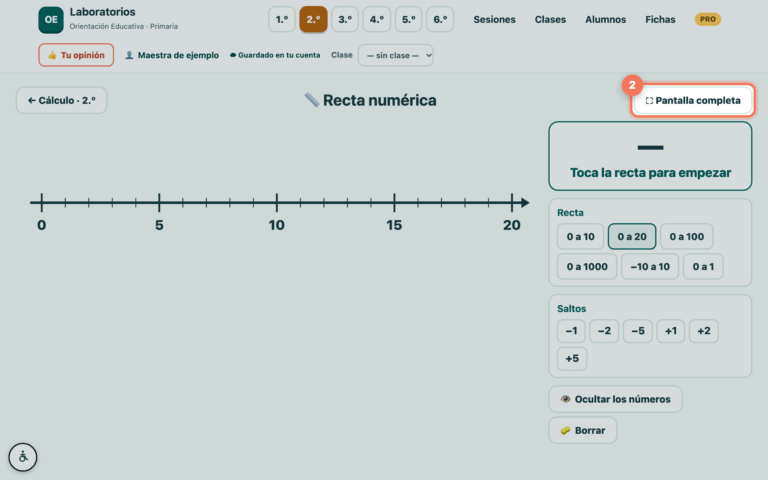768x480 pixels.
Task: Expand the Clase dropdown
Action: 396,55
